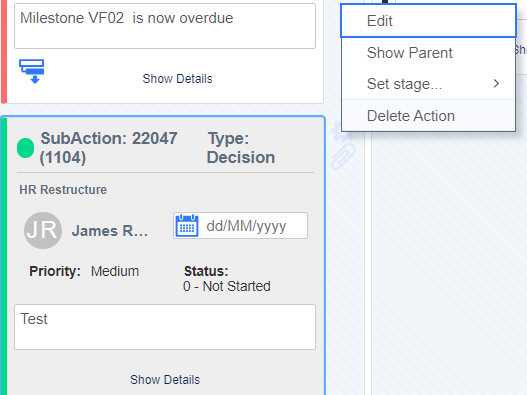This screenshot has width=527, height=395.
Task: Click Show Details on SubAction 22047 card
Action: [x=165, y=380]
